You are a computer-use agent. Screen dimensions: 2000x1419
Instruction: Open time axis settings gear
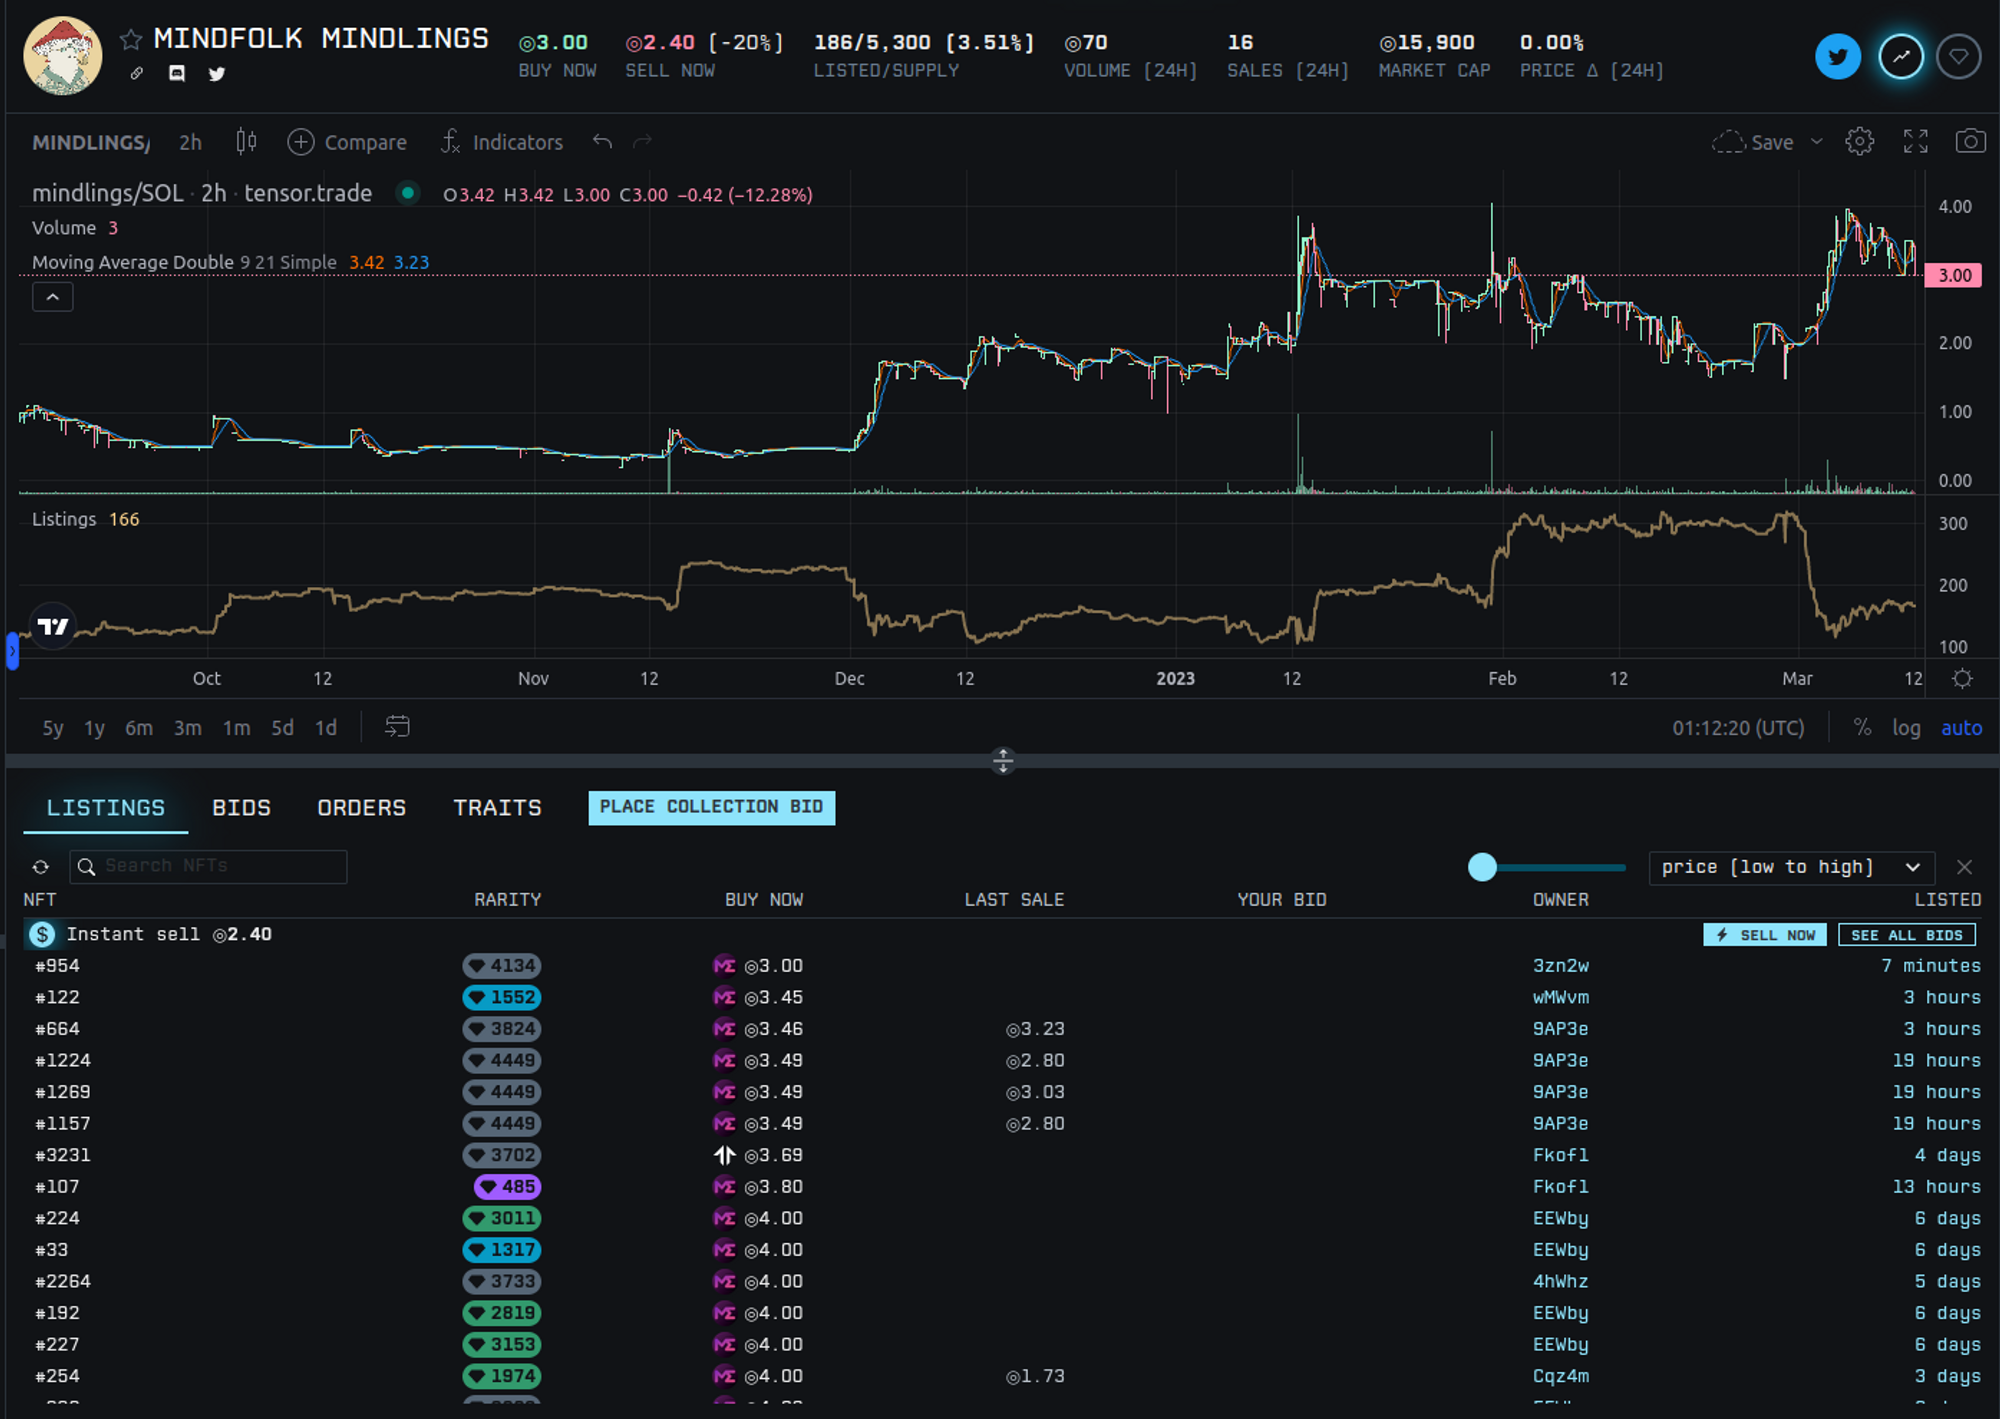(x=1962, y=678)
